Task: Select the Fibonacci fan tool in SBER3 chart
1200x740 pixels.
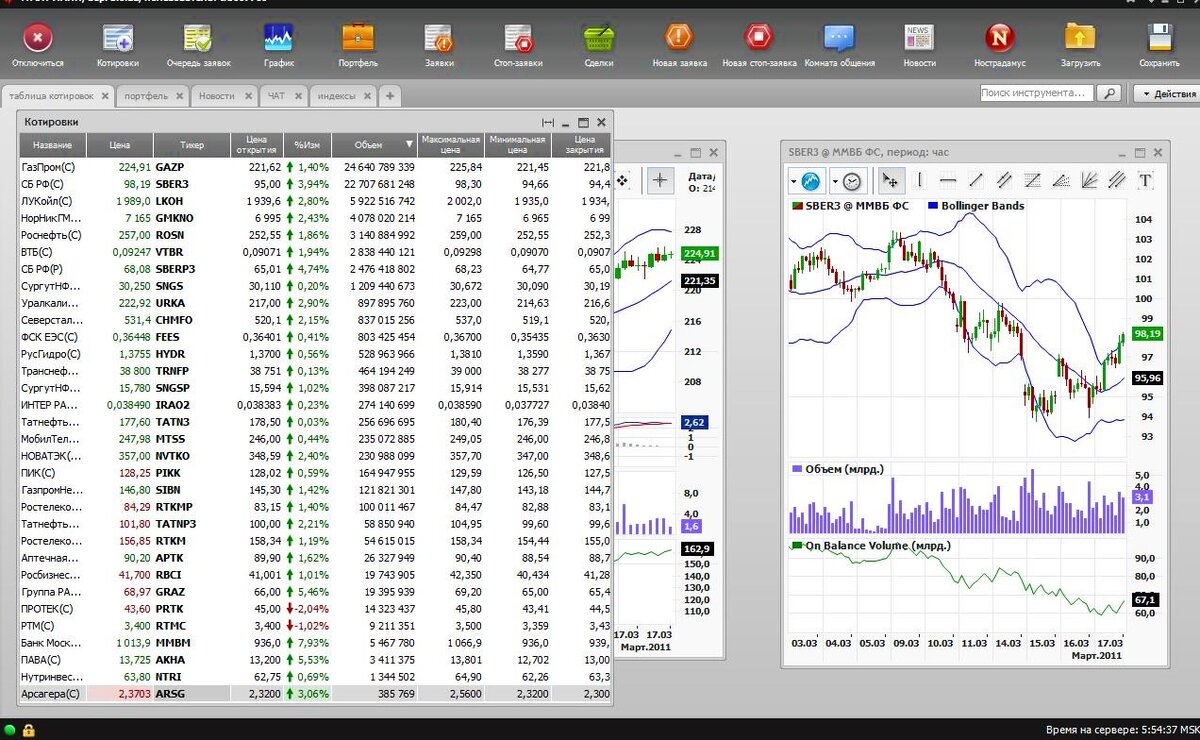Action: coord(1061,181)
